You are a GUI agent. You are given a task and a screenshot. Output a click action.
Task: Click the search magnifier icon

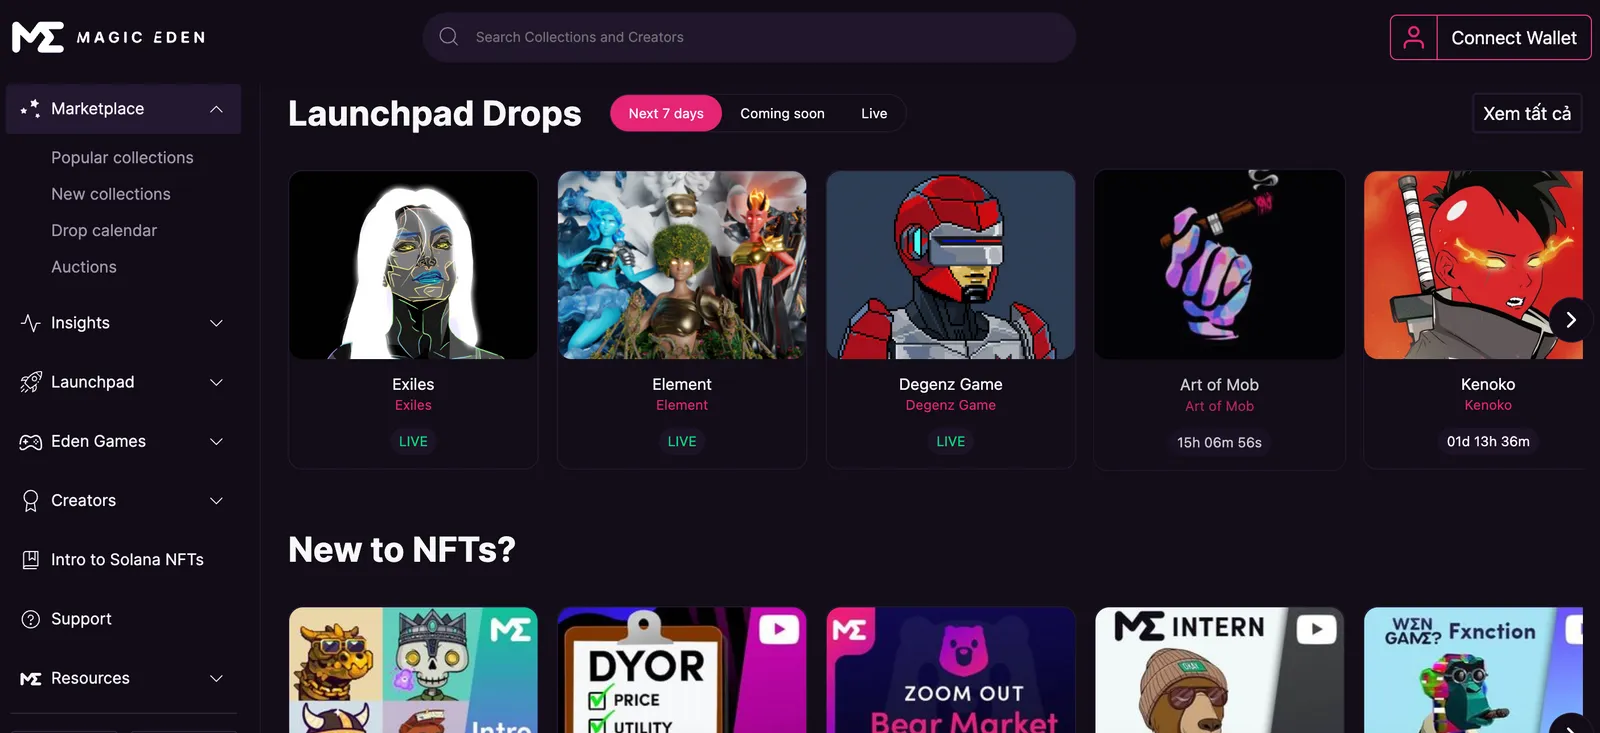449,37
